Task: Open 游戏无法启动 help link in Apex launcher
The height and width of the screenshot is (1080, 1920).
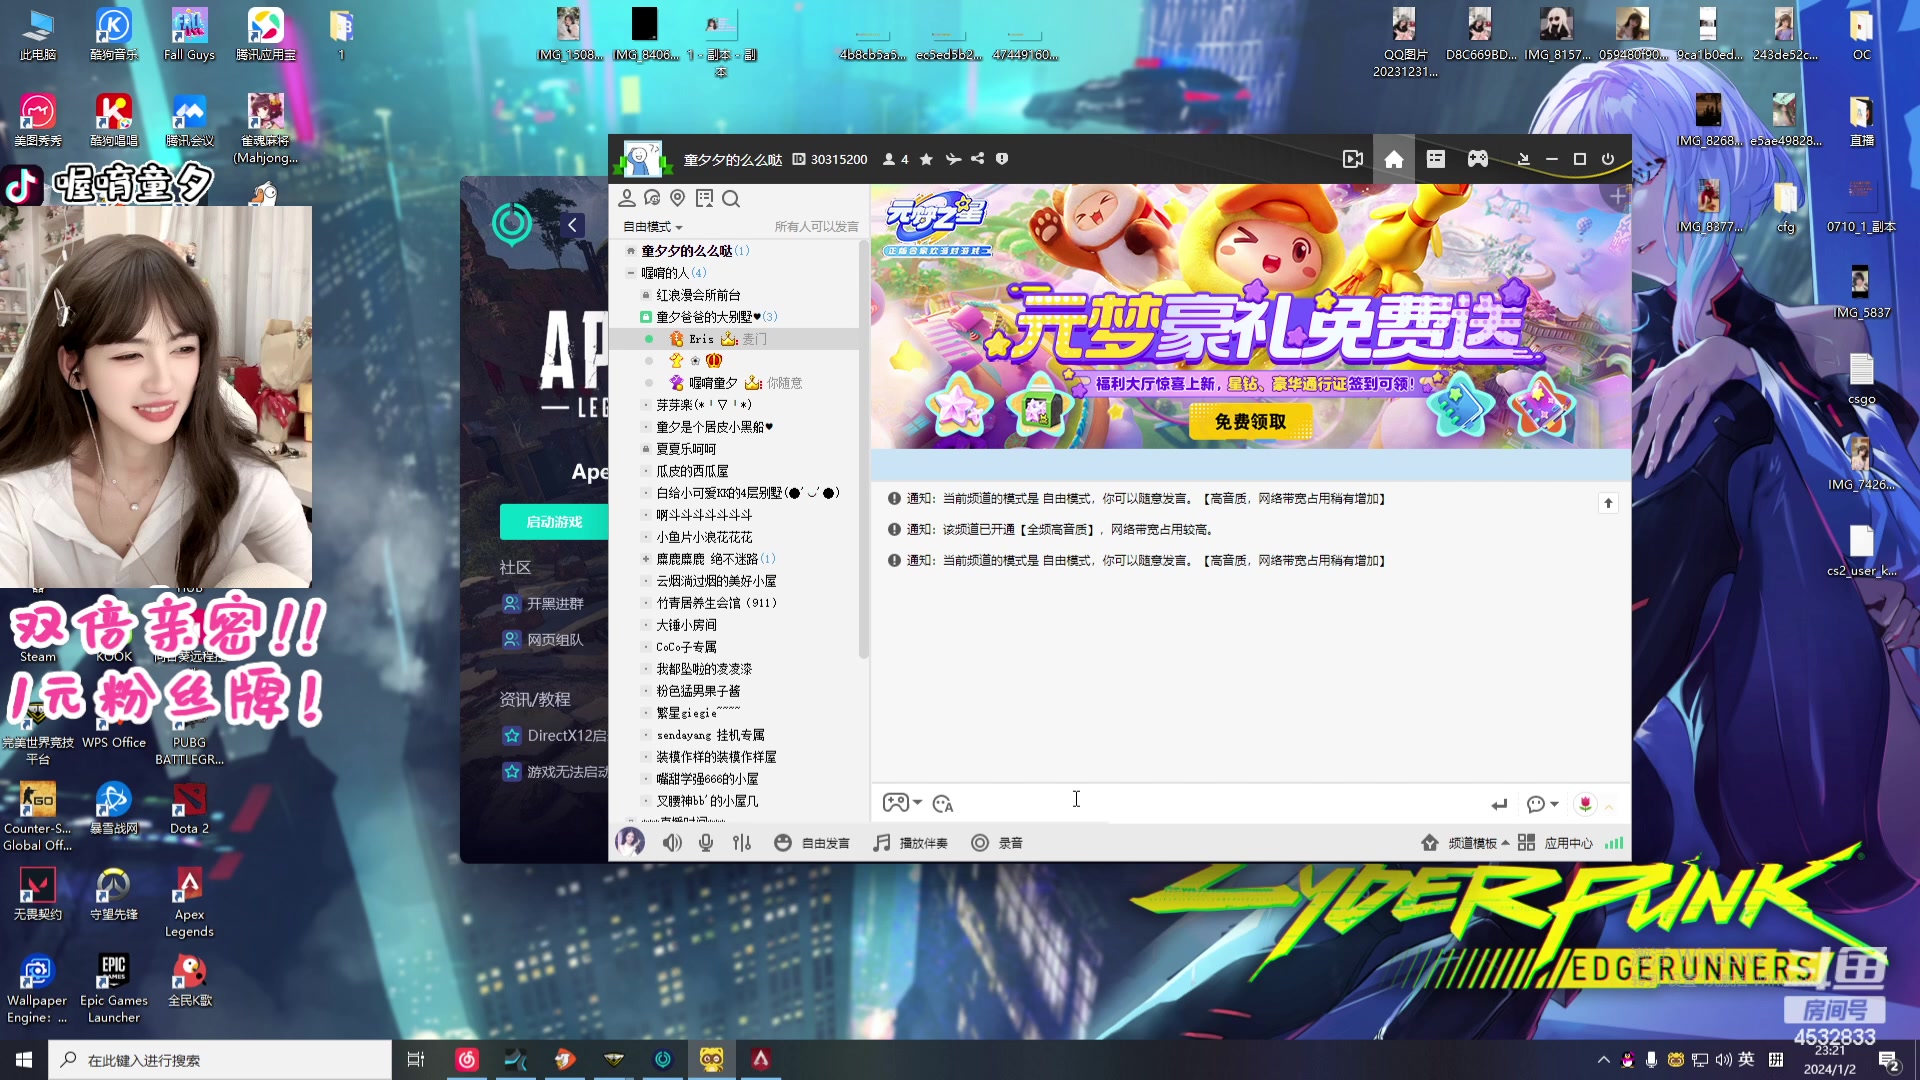Action: click(x=555, y=772)
